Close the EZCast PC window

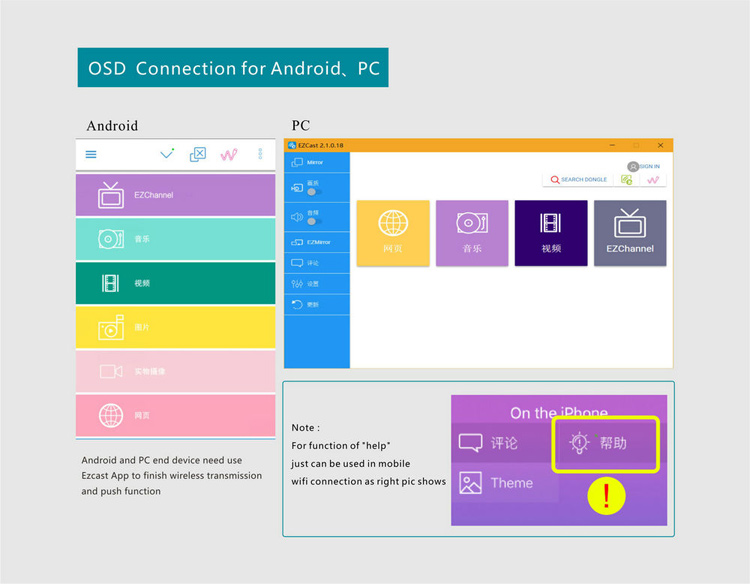[660, 145]
